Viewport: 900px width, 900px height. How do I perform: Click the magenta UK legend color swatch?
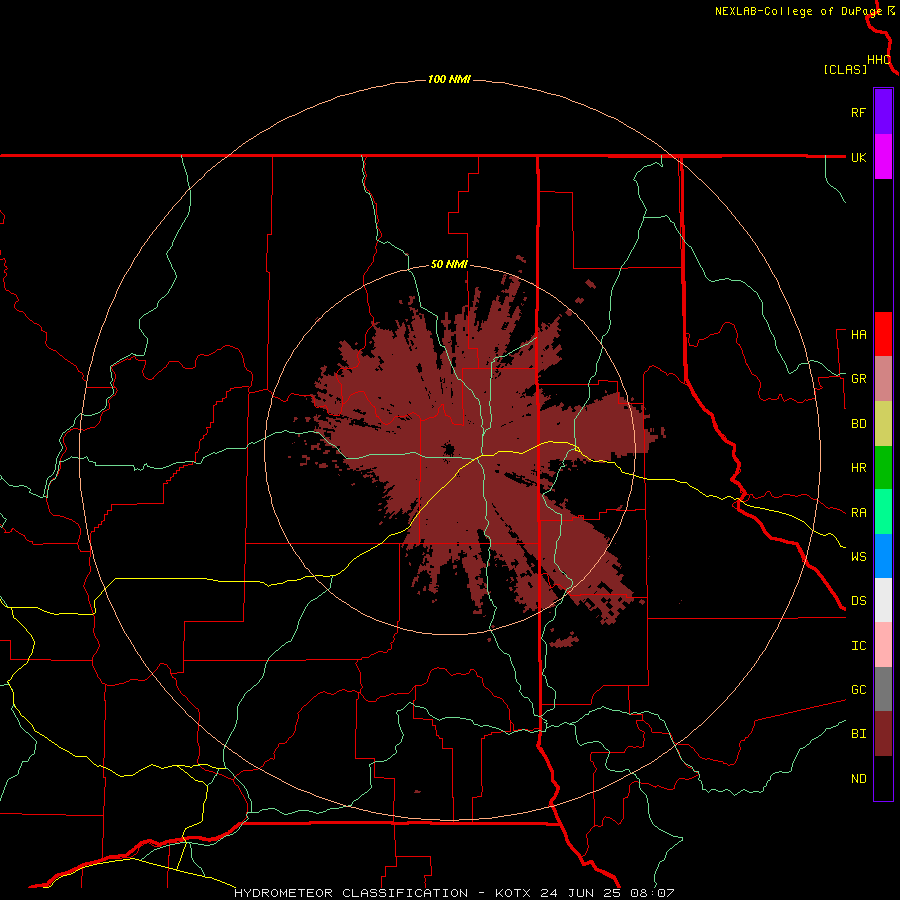tap(883, 157)
